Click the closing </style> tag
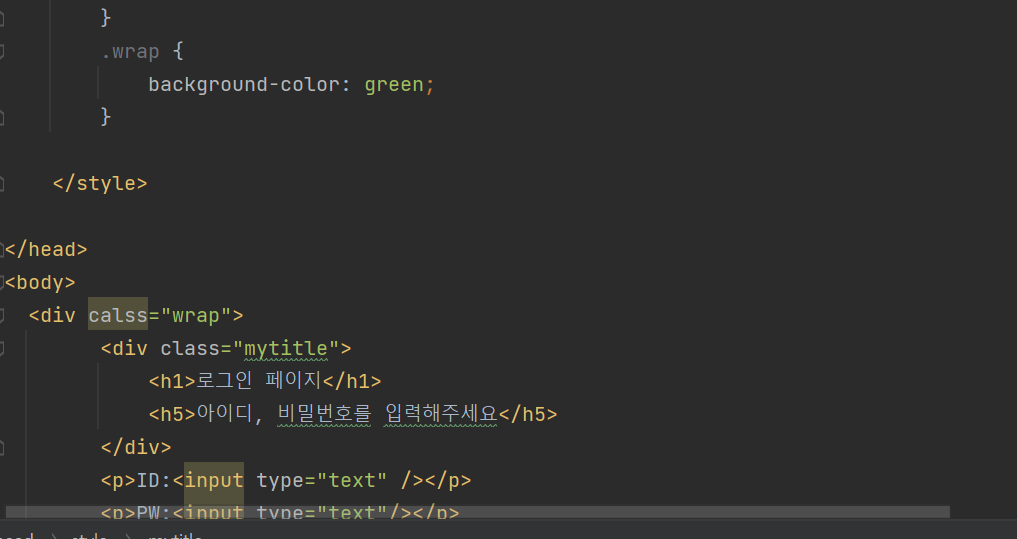The width and height of the screenshot is (1017, 539). click(101, 184)
